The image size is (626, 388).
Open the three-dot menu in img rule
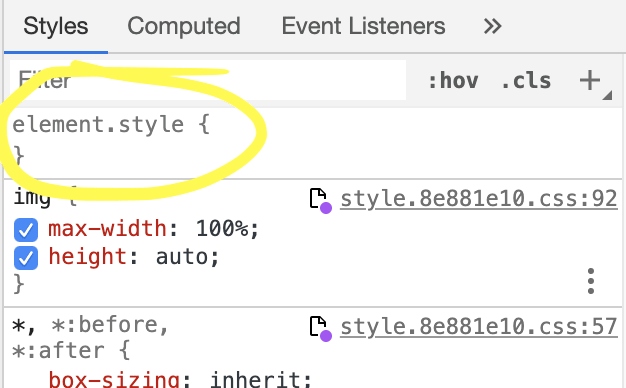click(591, 281)
